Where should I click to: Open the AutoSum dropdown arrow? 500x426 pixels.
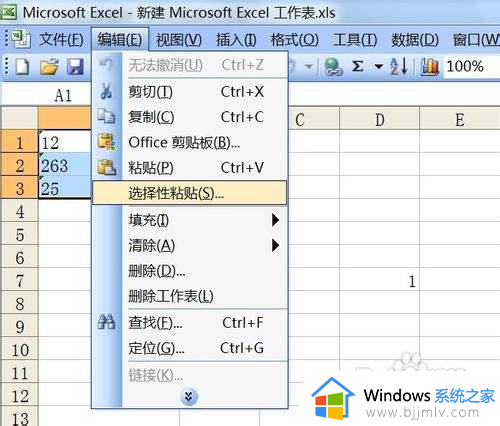[378, 66]
